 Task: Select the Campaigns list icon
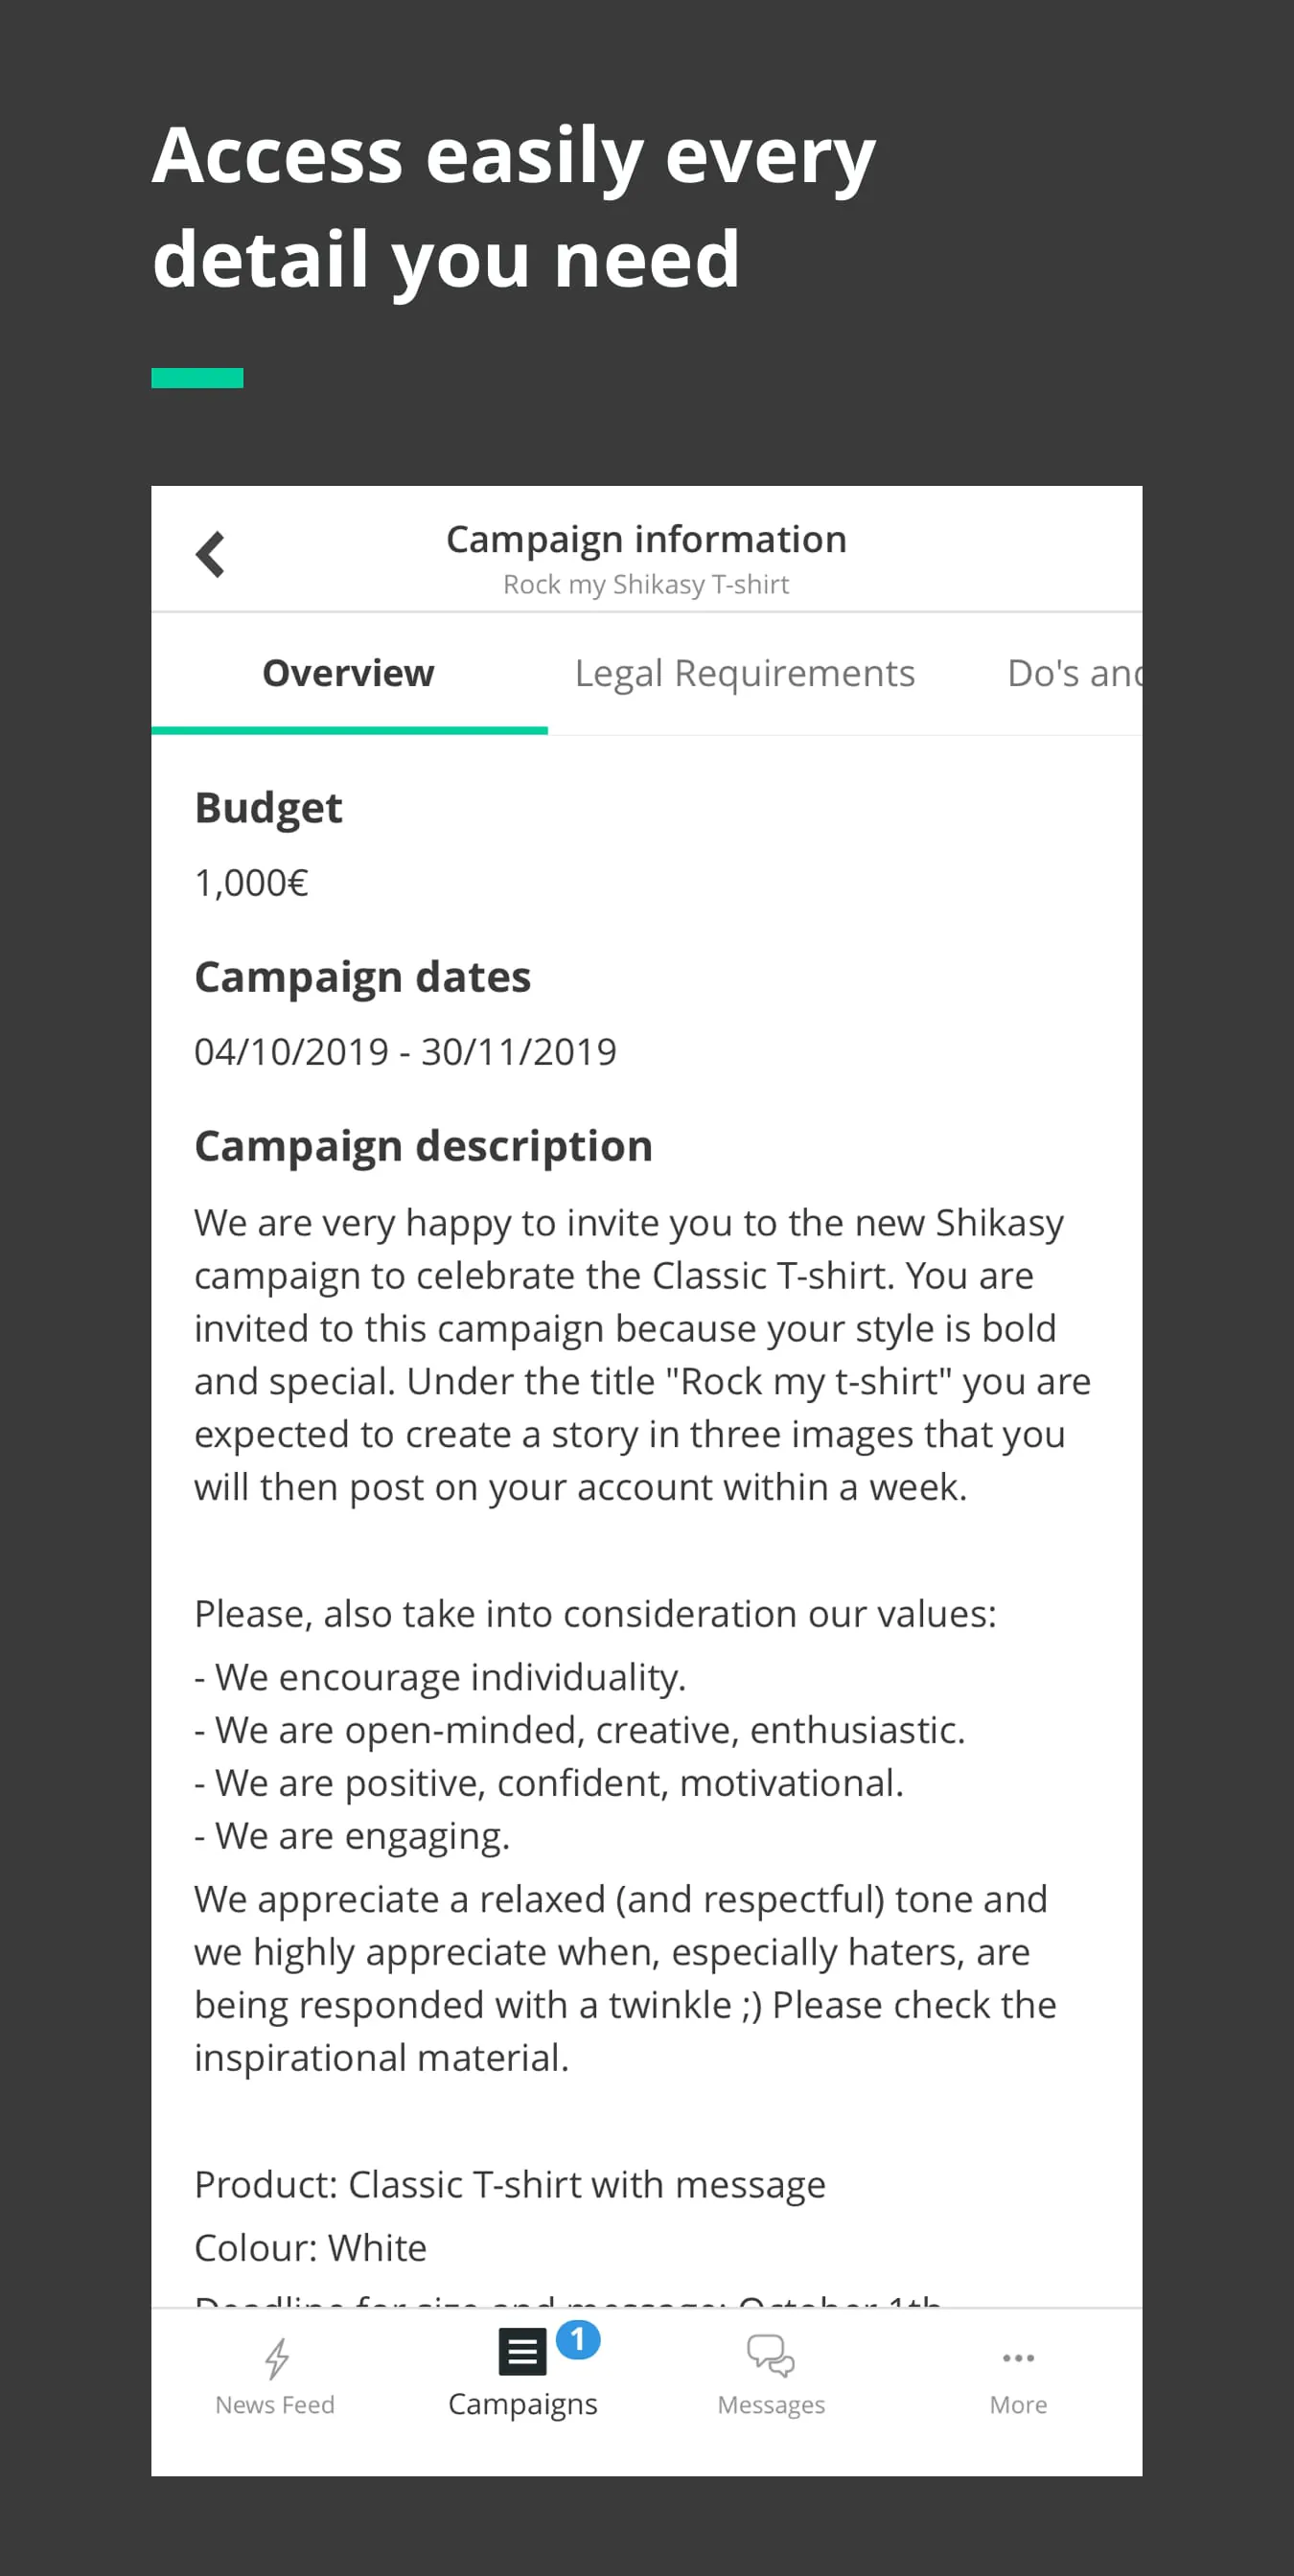[x=522, y=2350]
